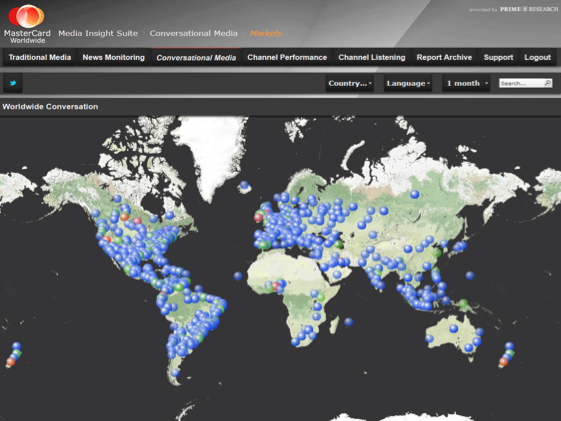Click the Markets breadcrumb

pyautogui.click(x=266, y=33)
